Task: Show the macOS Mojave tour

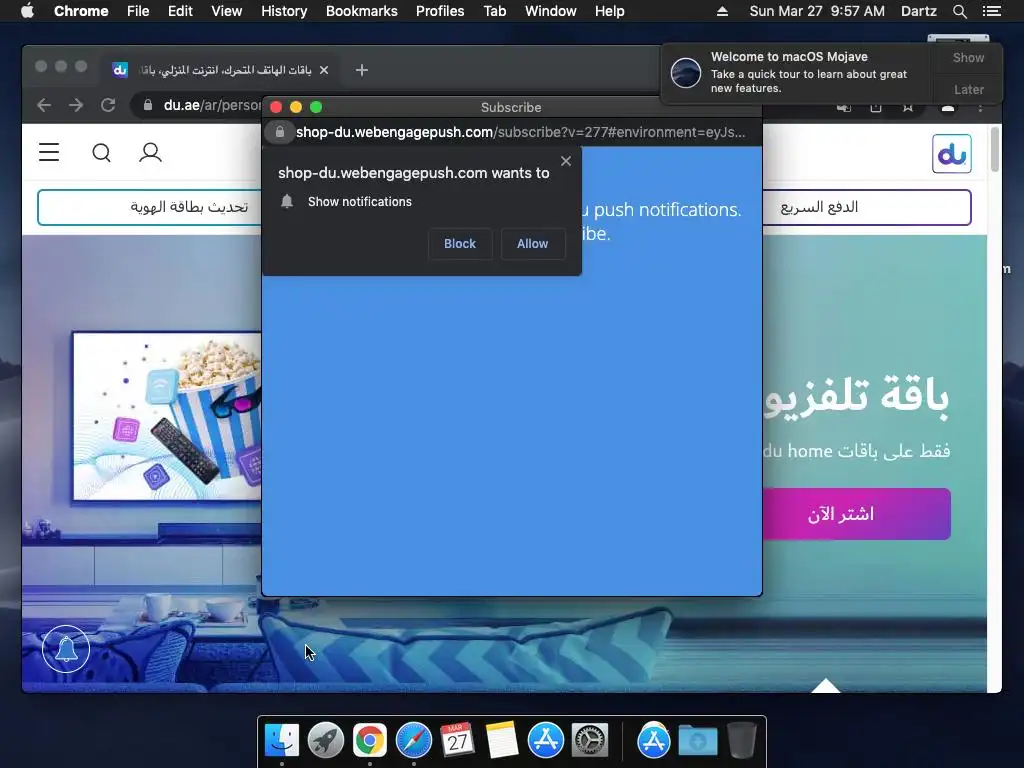Action: coord(968,57)
